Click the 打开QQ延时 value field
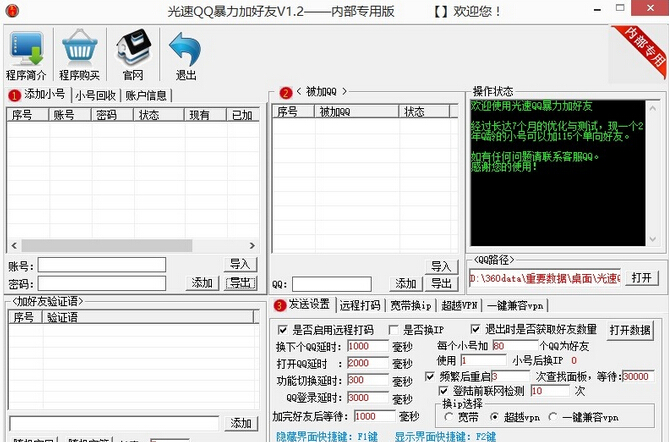This screenshot has width=669, height=442. point(368,363)
